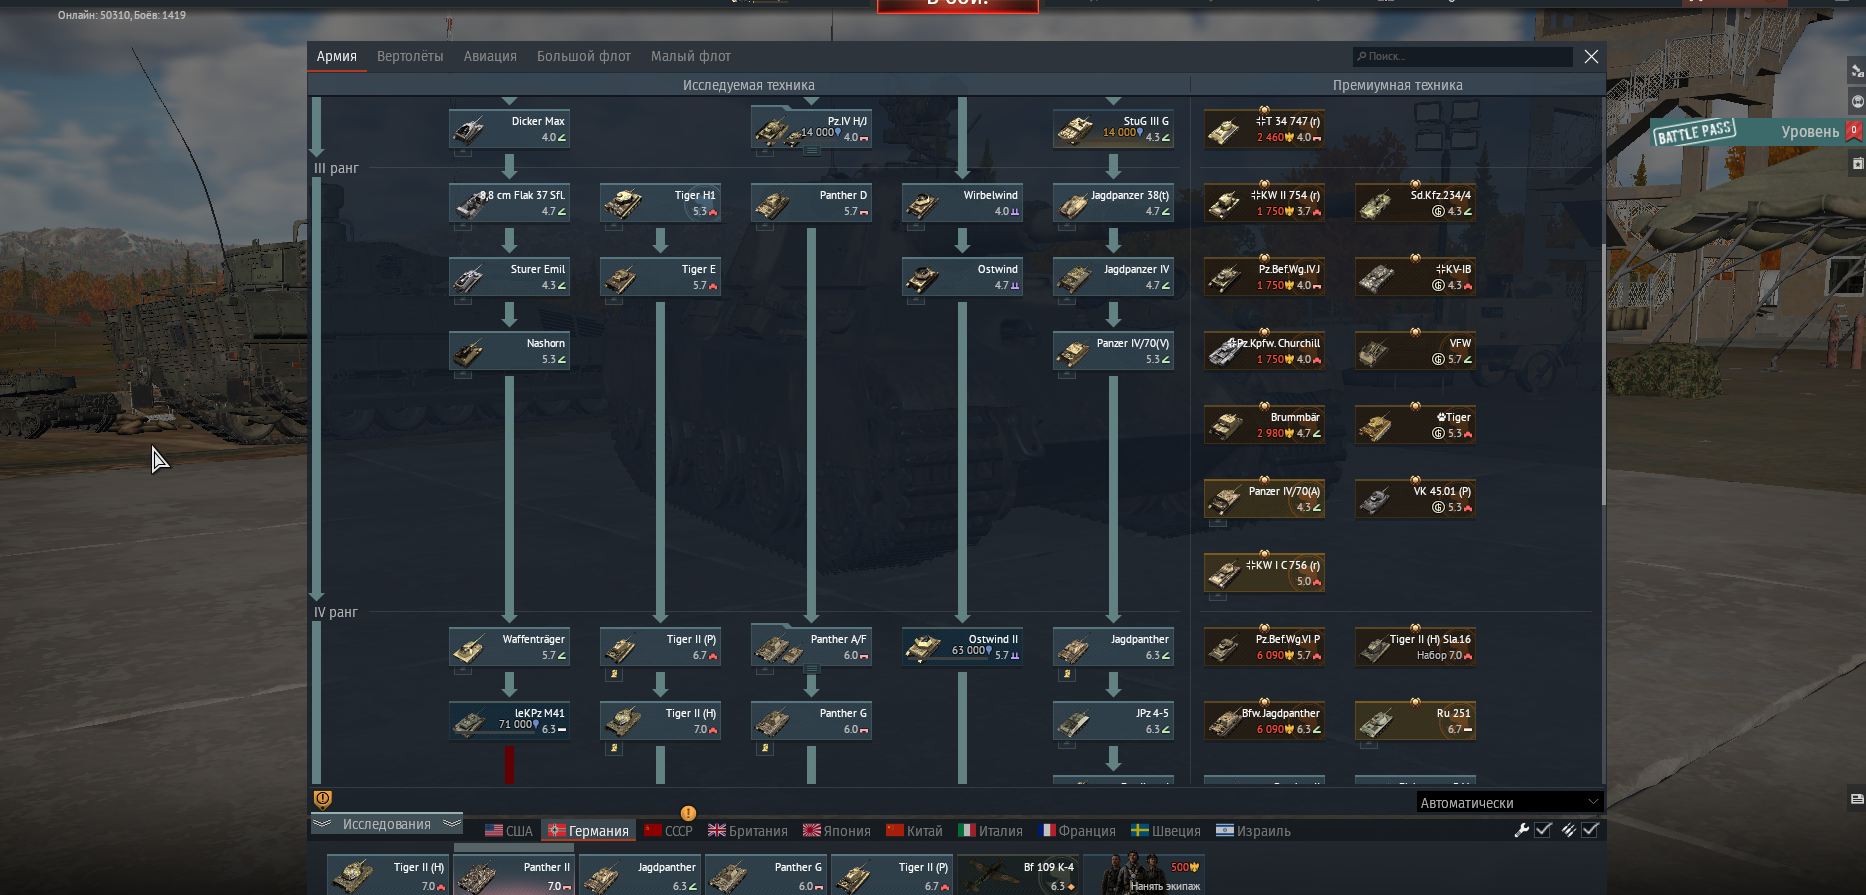Screen dimensions: 1866x895
Task: Toggle the checkbox next to the double-slash icon
Action: [x=1590, y=830]
